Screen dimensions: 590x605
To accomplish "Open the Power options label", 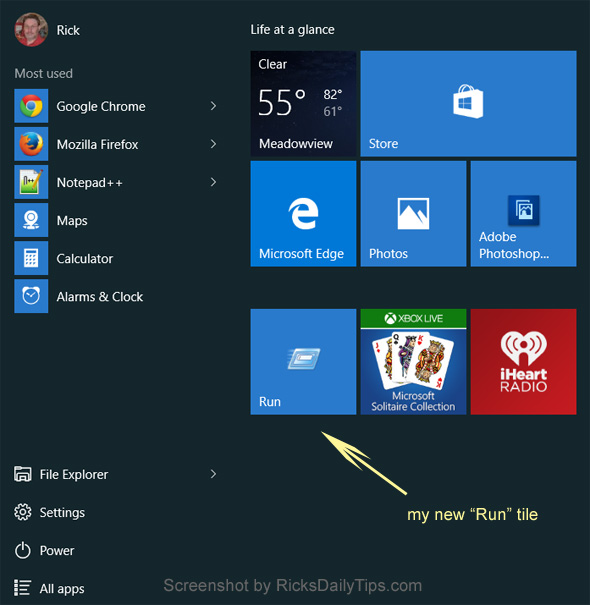I will coord(57,551).
